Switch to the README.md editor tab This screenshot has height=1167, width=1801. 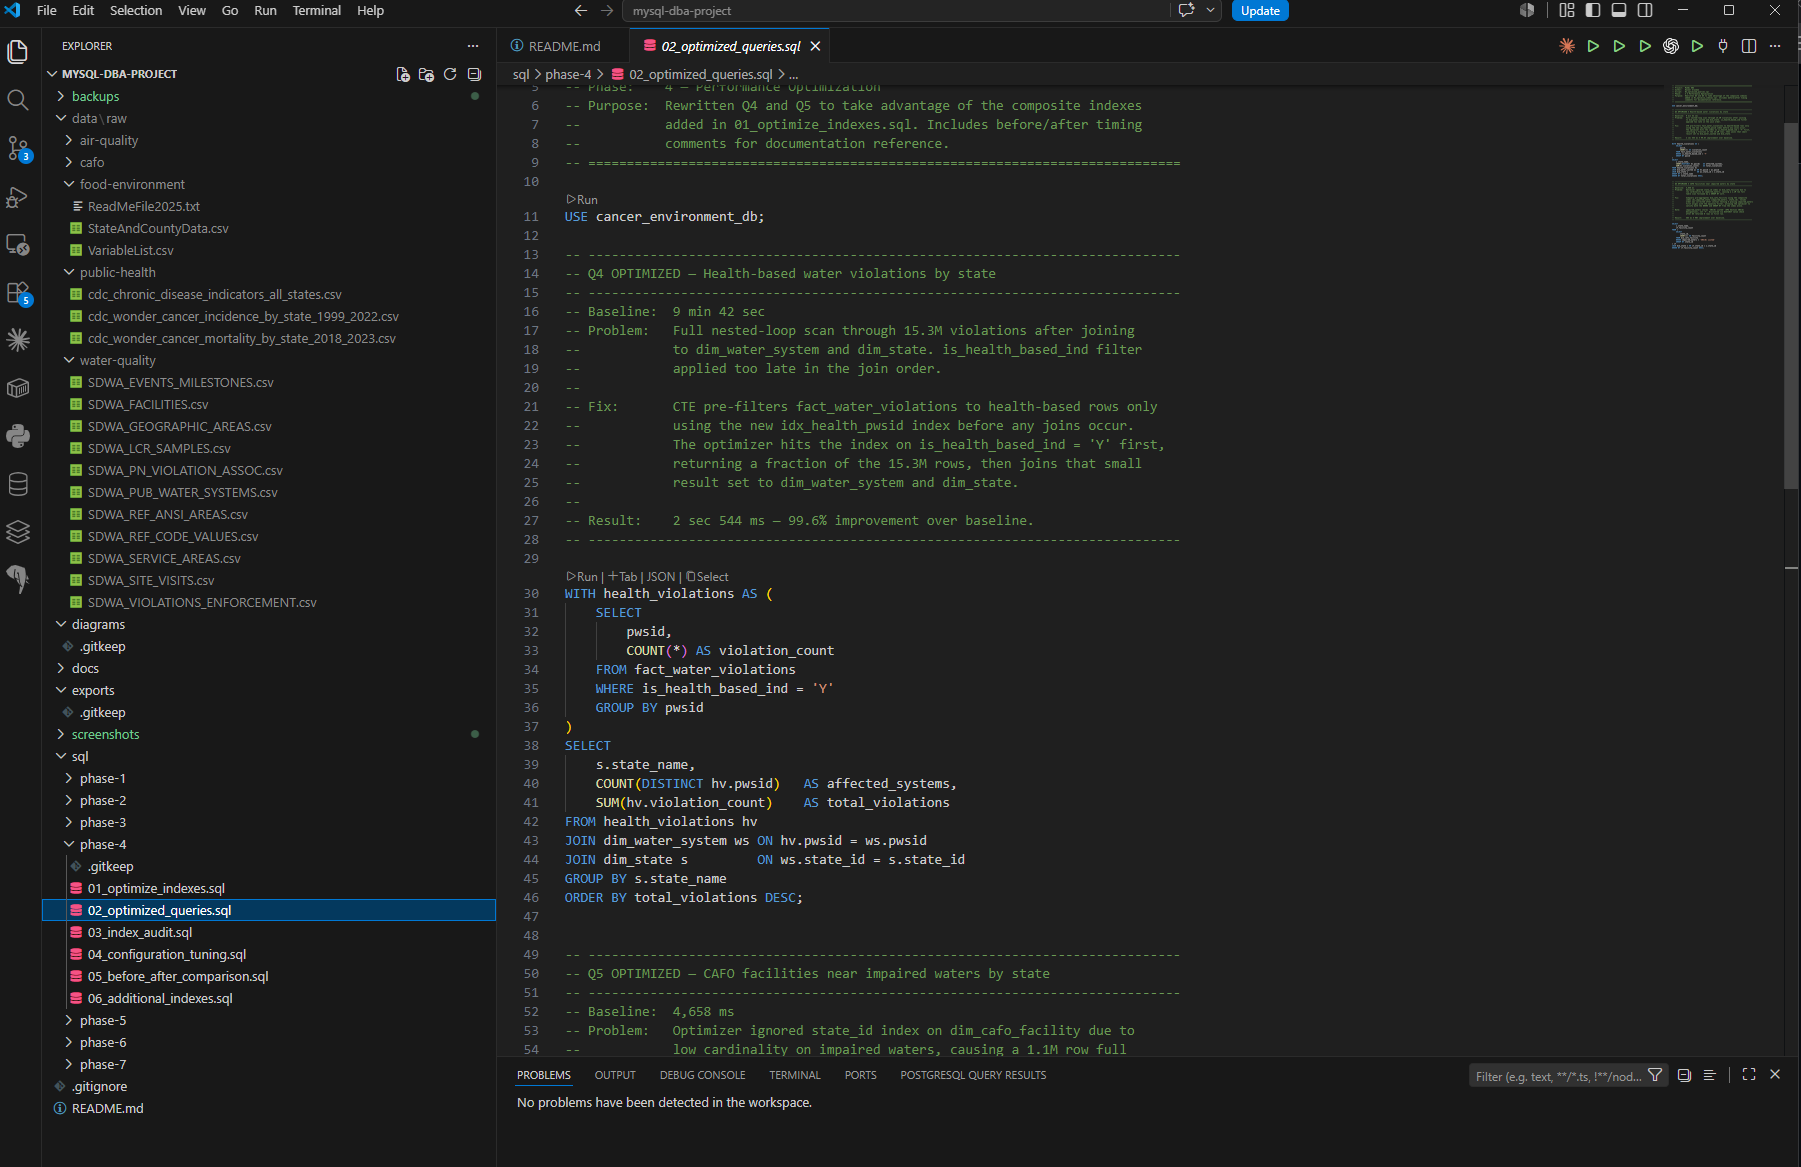(x=563, y=46)
